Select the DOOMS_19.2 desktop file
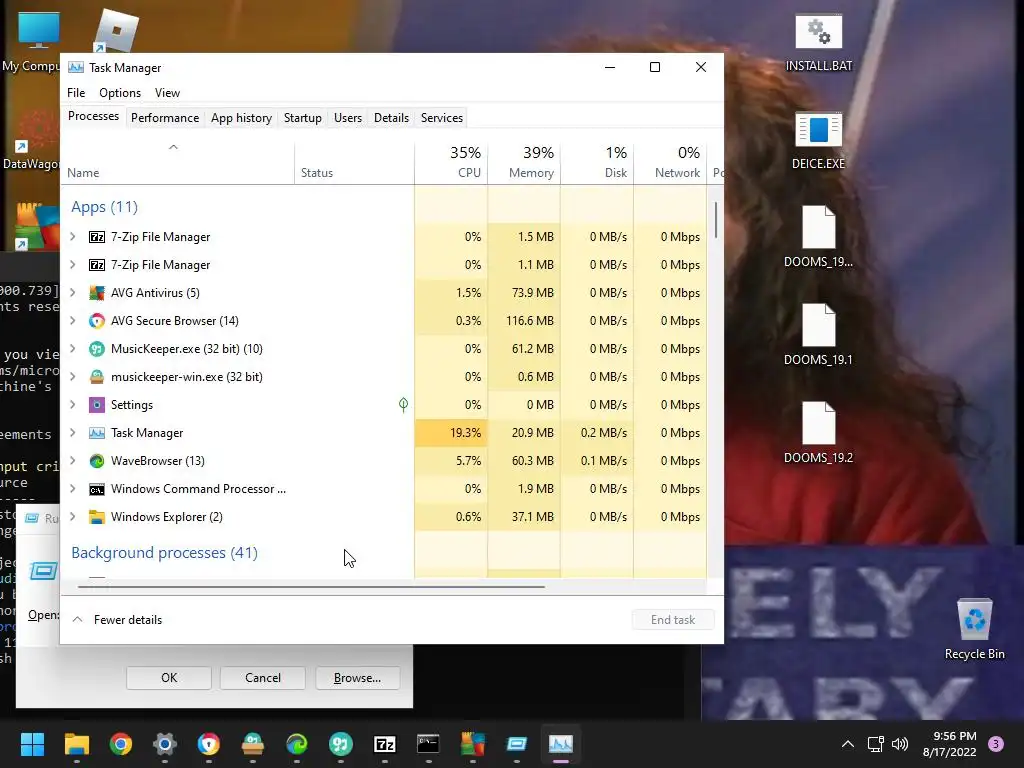 pos(818,434)
